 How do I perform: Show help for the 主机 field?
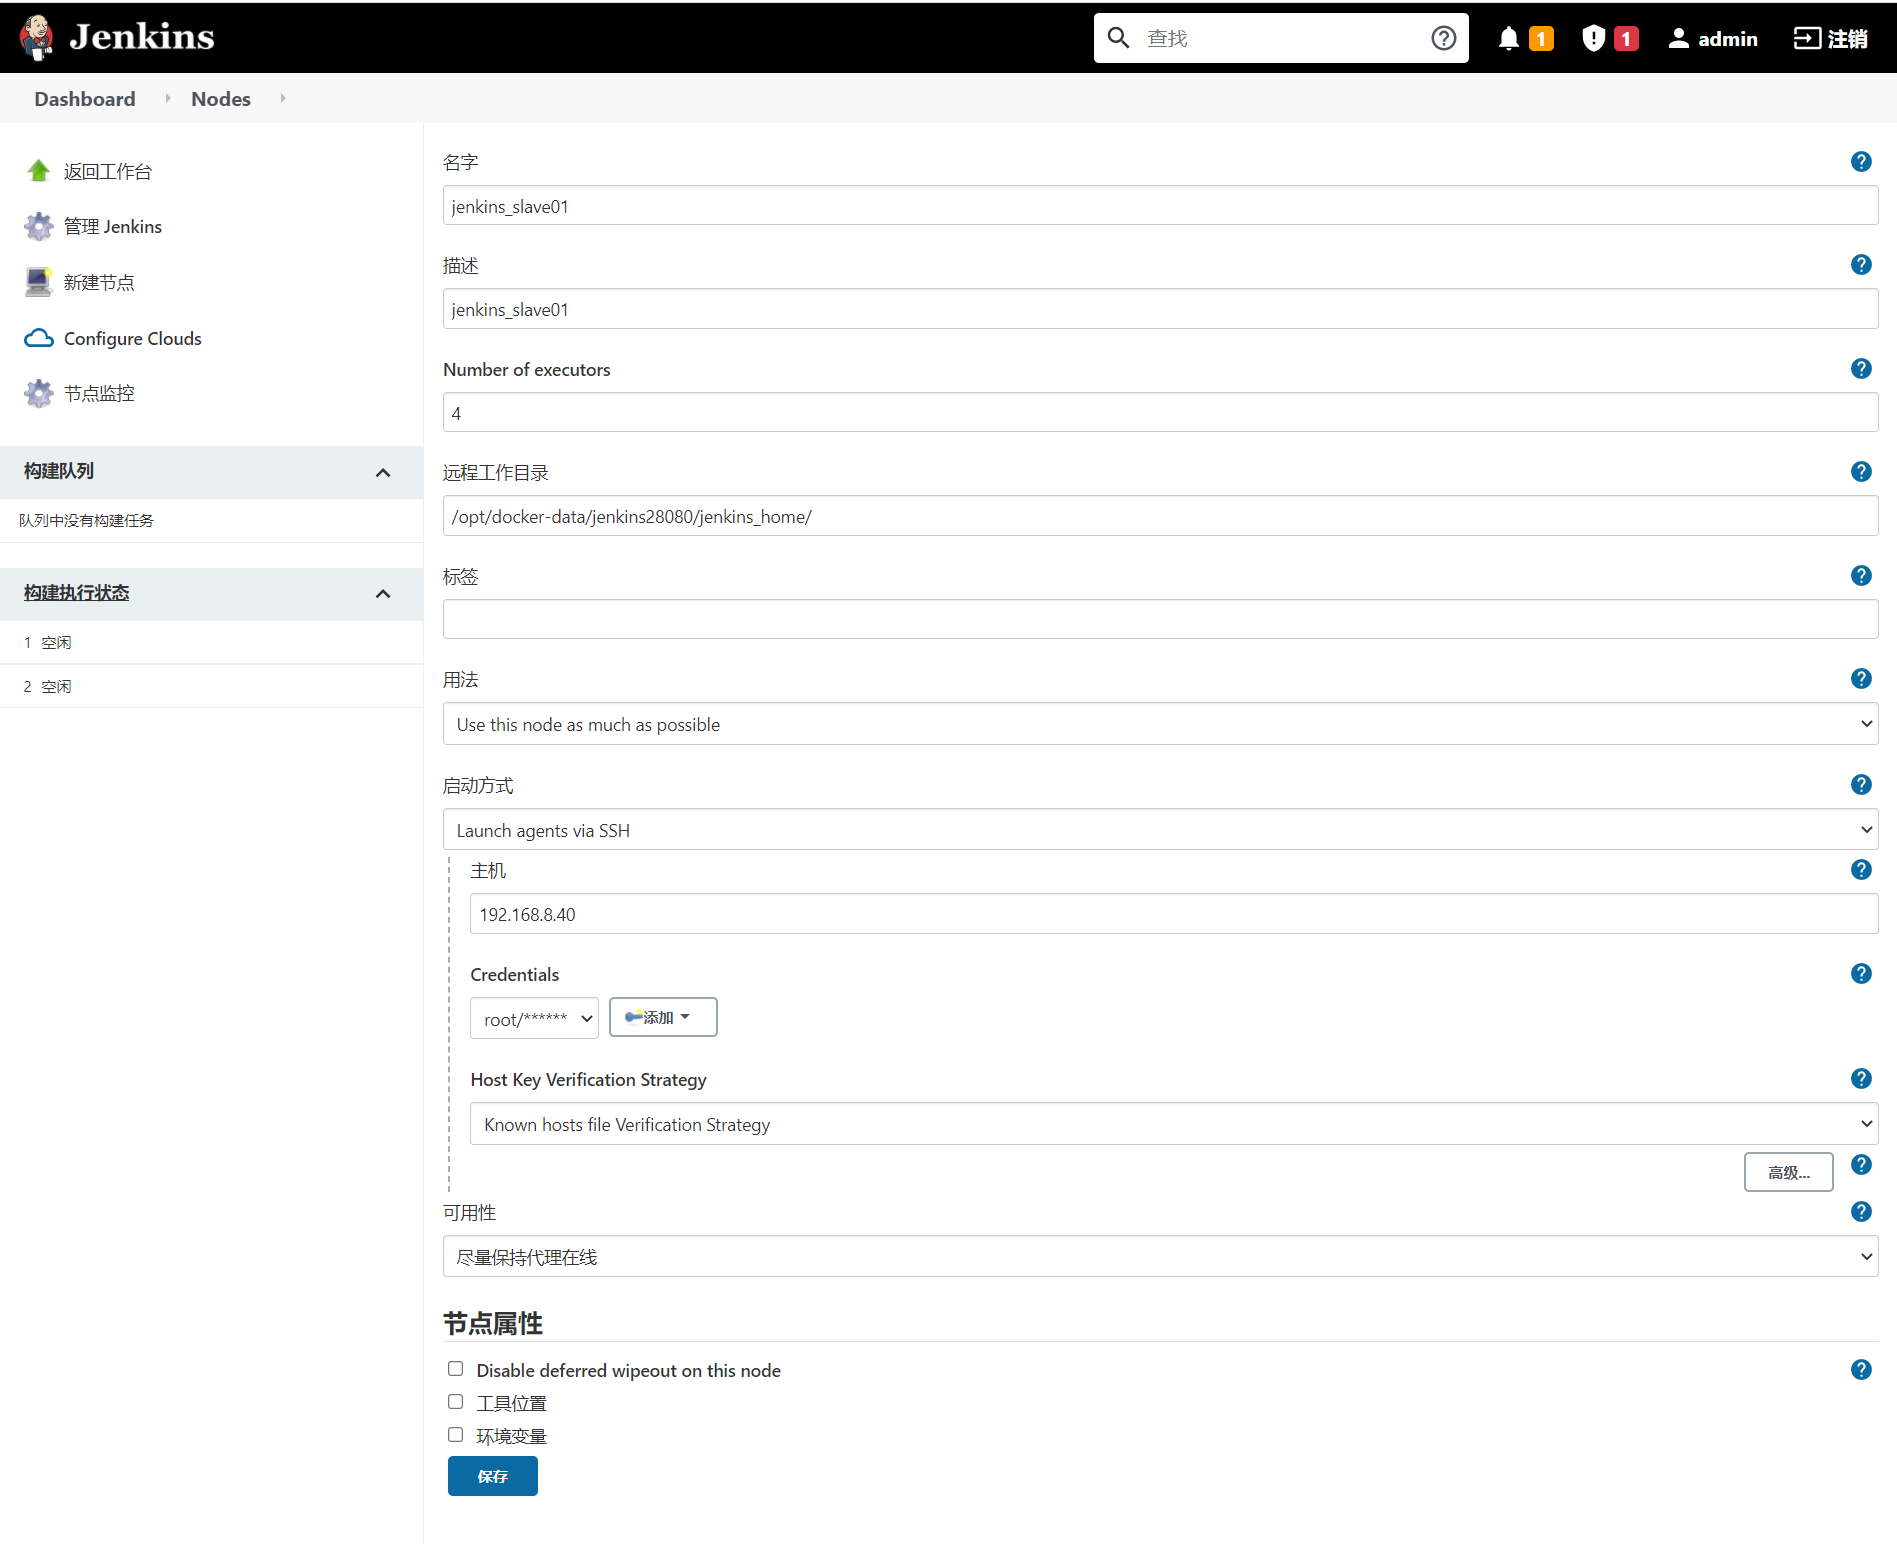click(x=1861, y=870)
